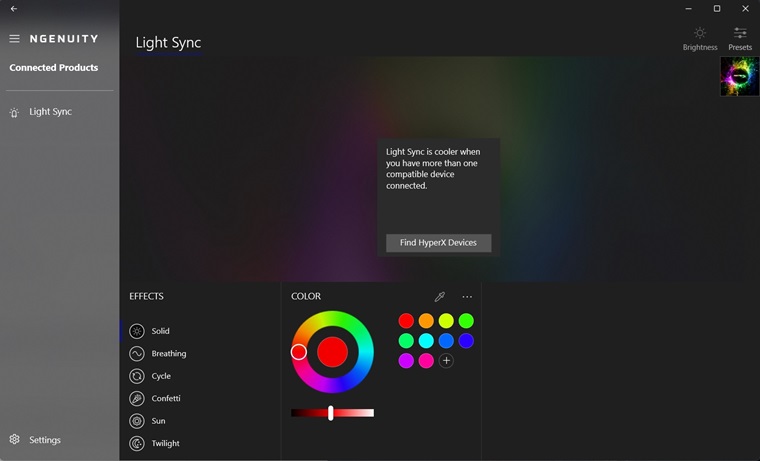
Task: Select the Cycle effect
Action: pyautogui.click(x=161, y=376)
